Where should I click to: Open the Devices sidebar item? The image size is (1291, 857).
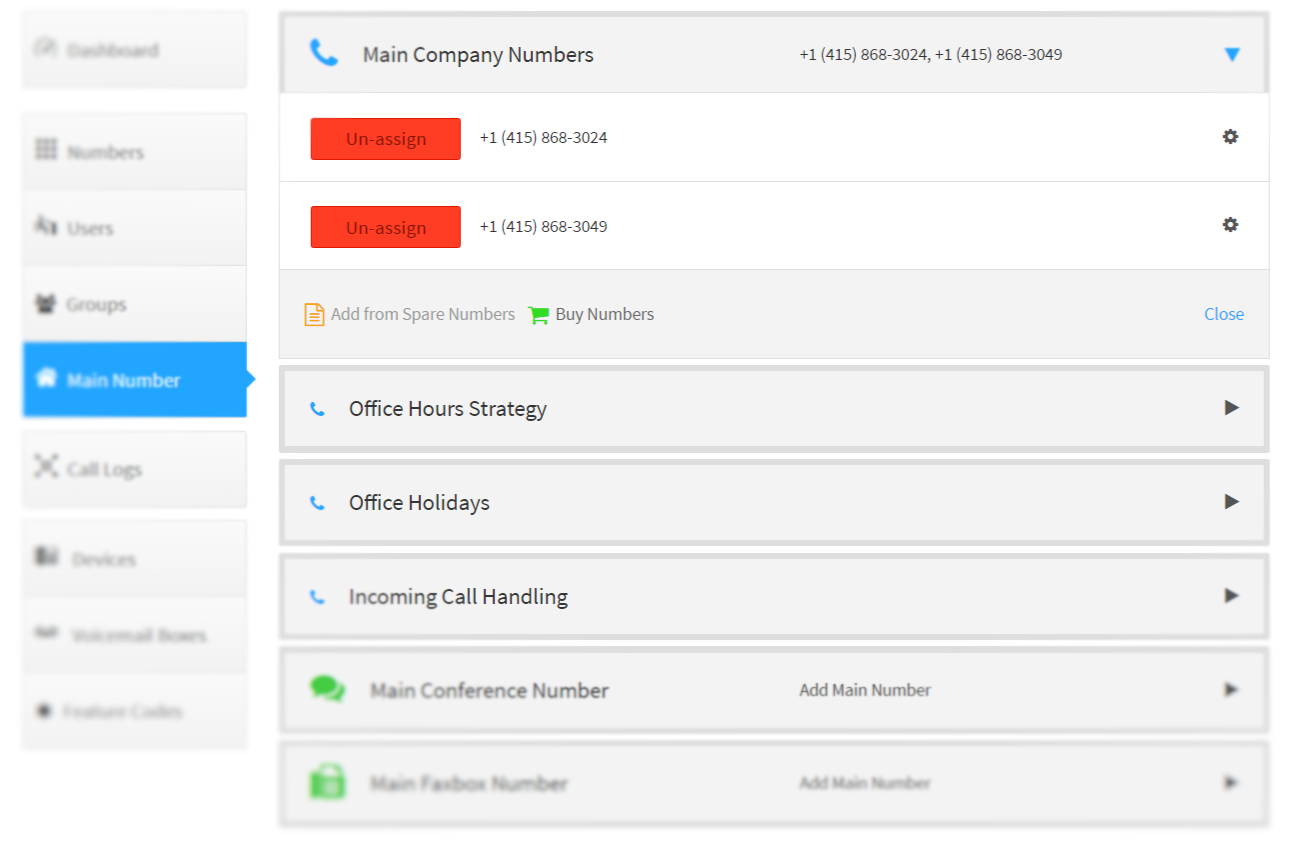(135, 559)
